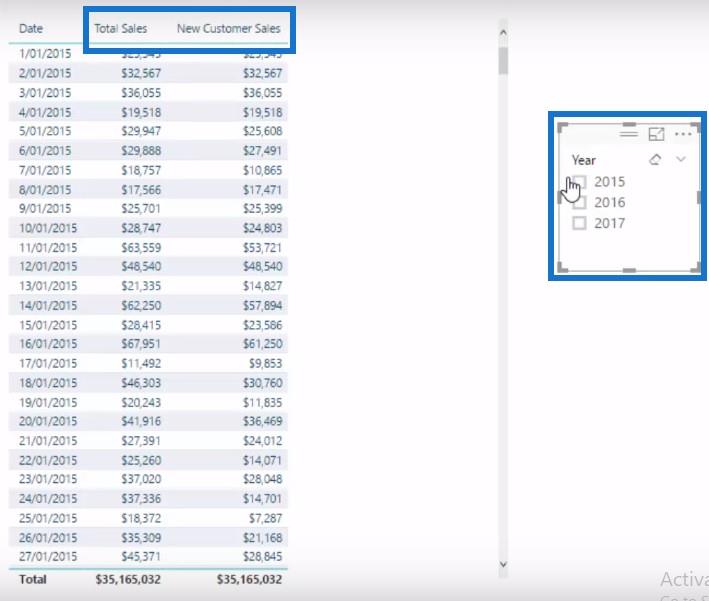Screen dimensions: 709x601
Task: Select the 2/01/2015 date cell
Action: tap(45, 73)
